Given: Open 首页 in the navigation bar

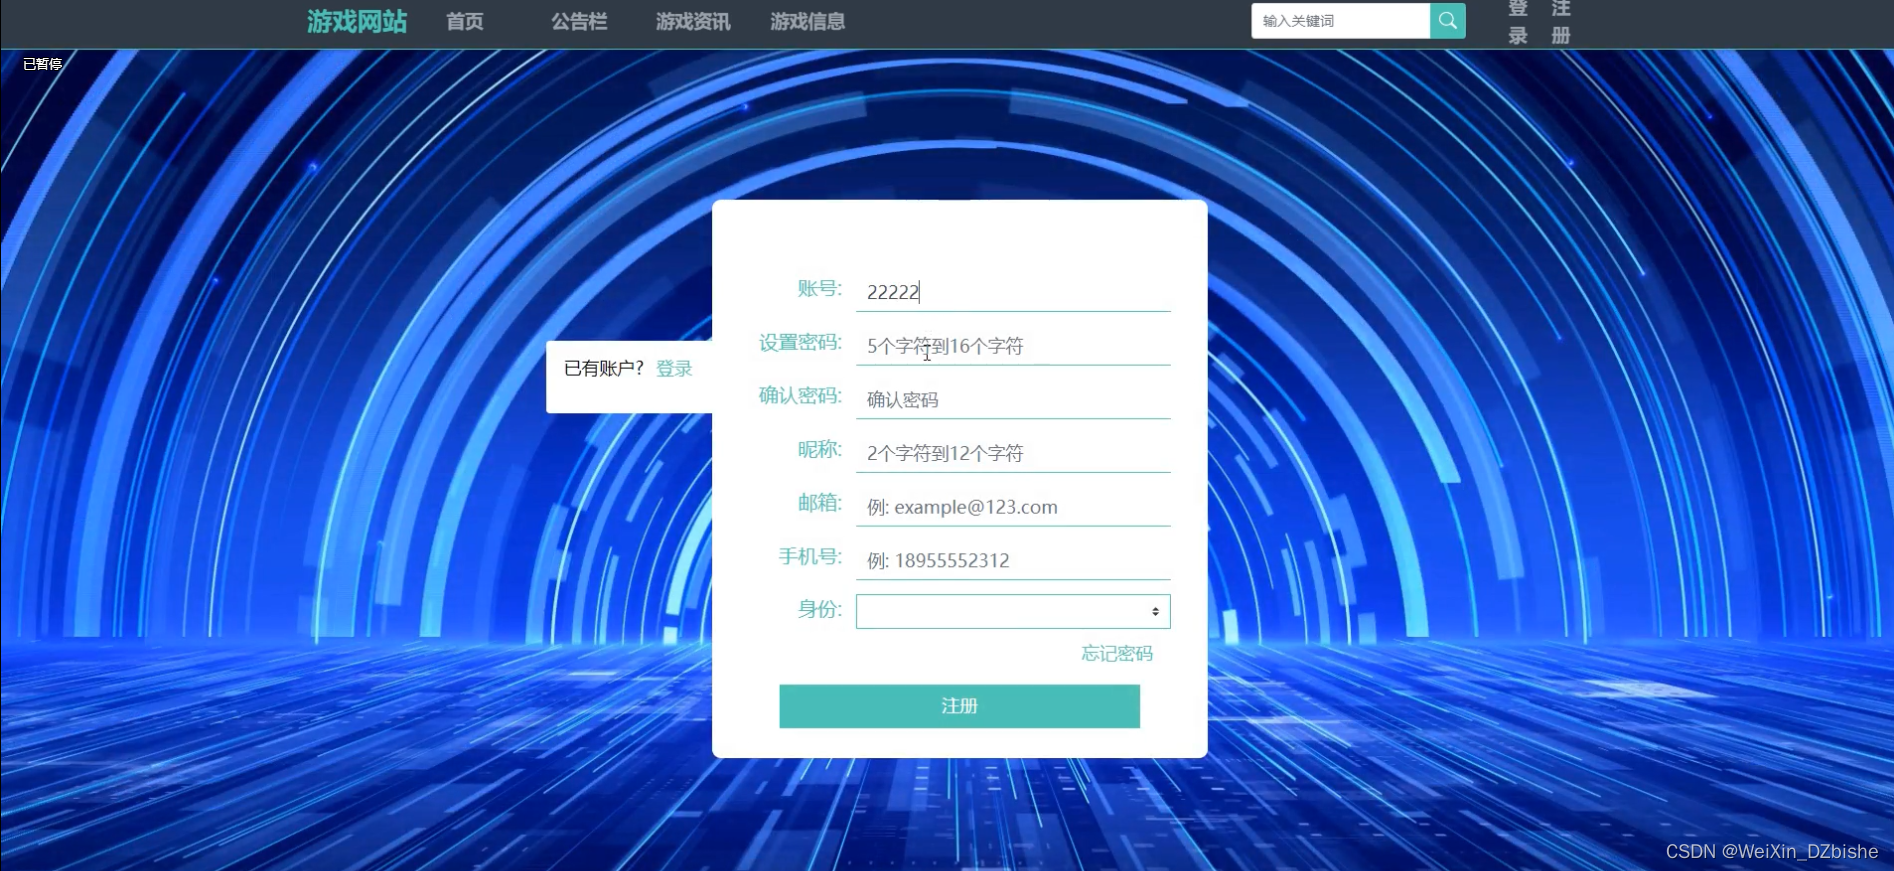Looking at the screenshot, I should click(x=465, y=22).
